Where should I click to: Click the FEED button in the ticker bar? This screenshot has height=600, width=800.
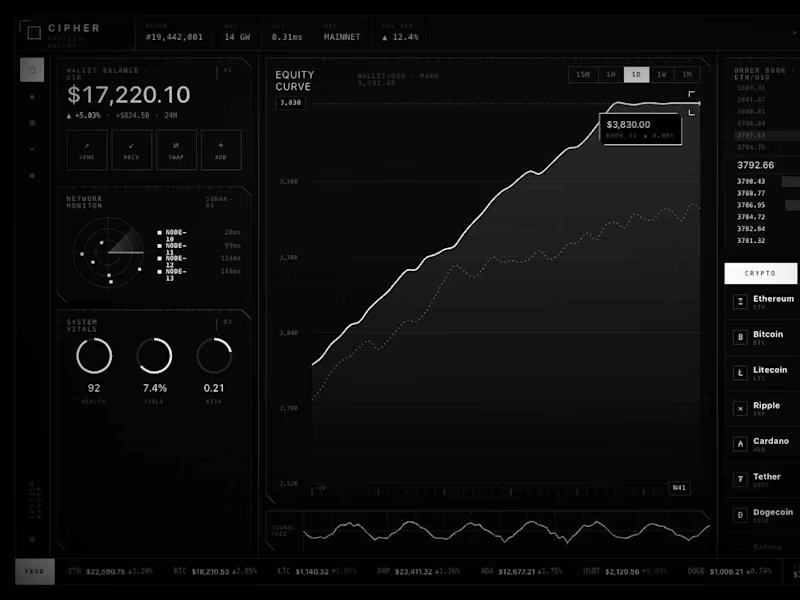pos(35,571)
